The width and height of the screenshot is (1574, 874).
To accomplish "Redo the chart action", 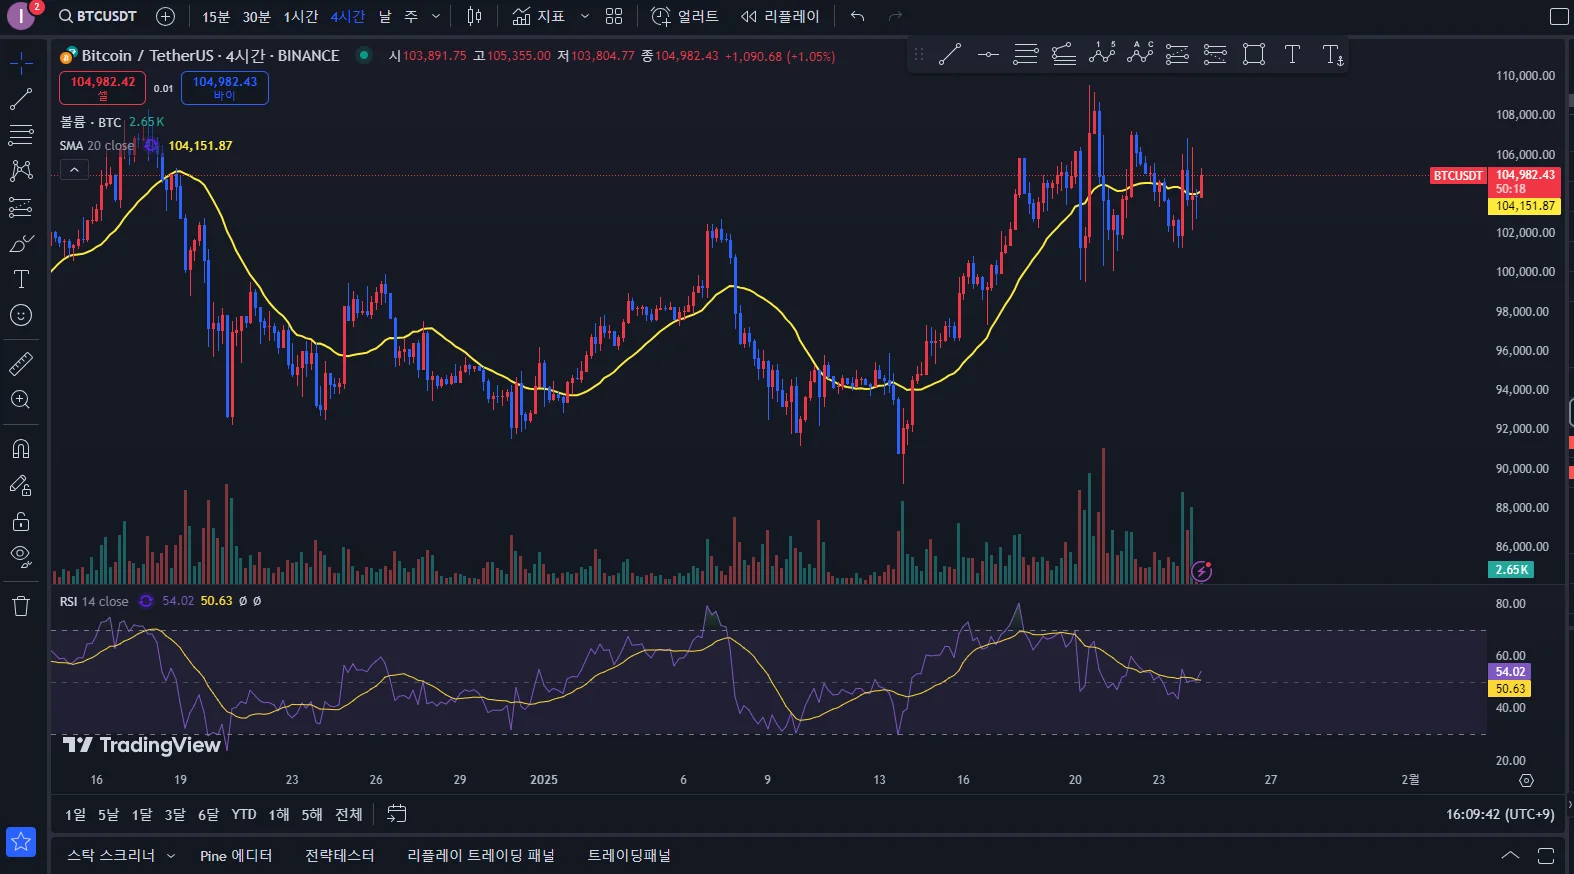I will pyautogui.click(x=895, y=16).
